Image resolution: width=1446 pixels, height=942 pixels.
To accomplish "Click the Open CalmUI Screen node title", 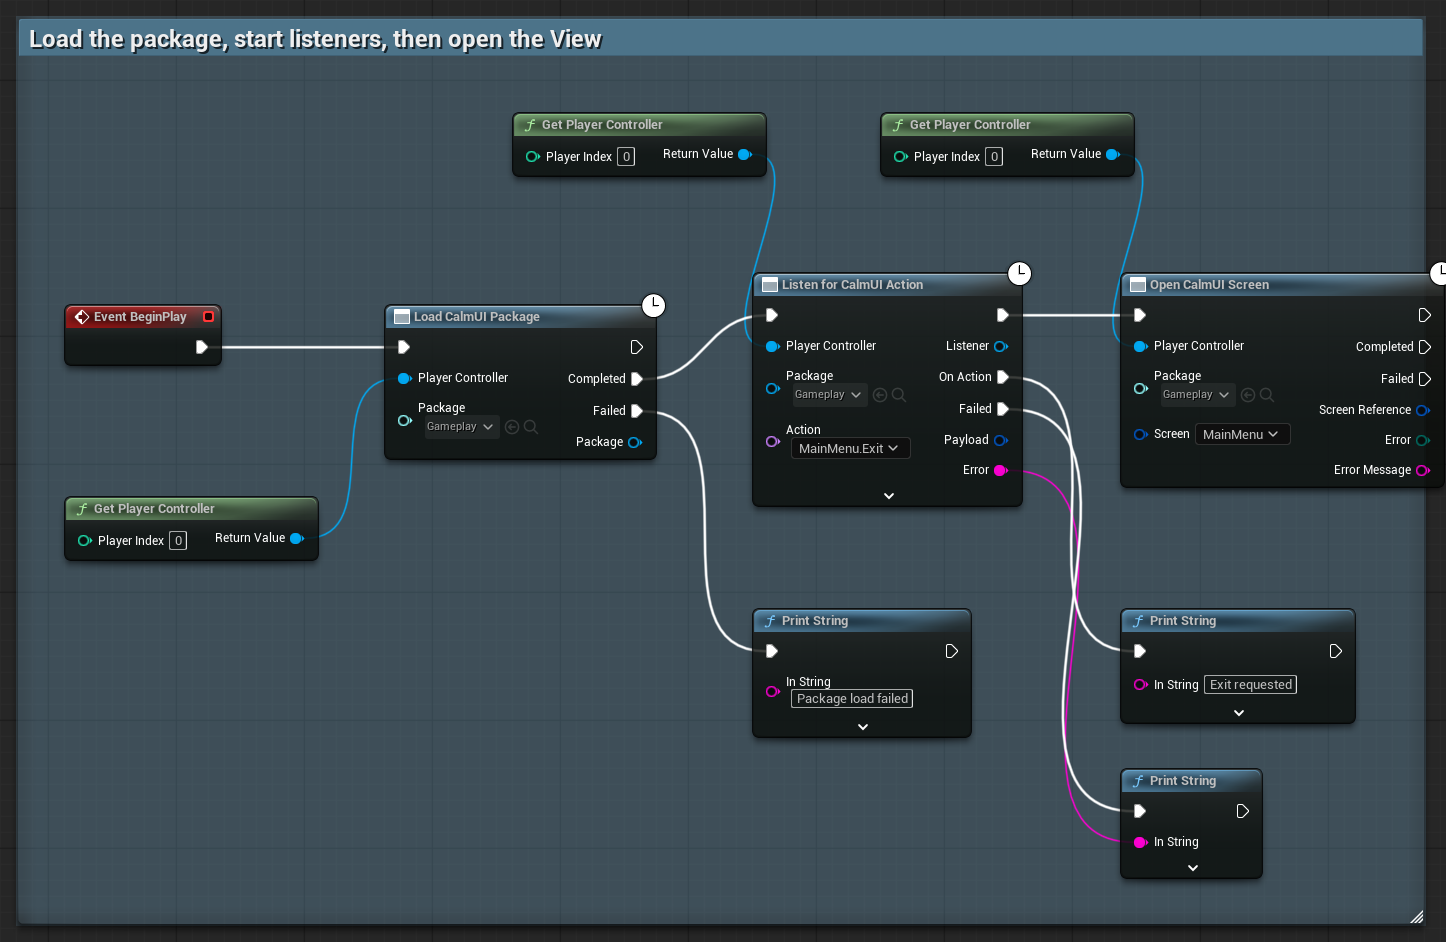I will pos(1209,285).
